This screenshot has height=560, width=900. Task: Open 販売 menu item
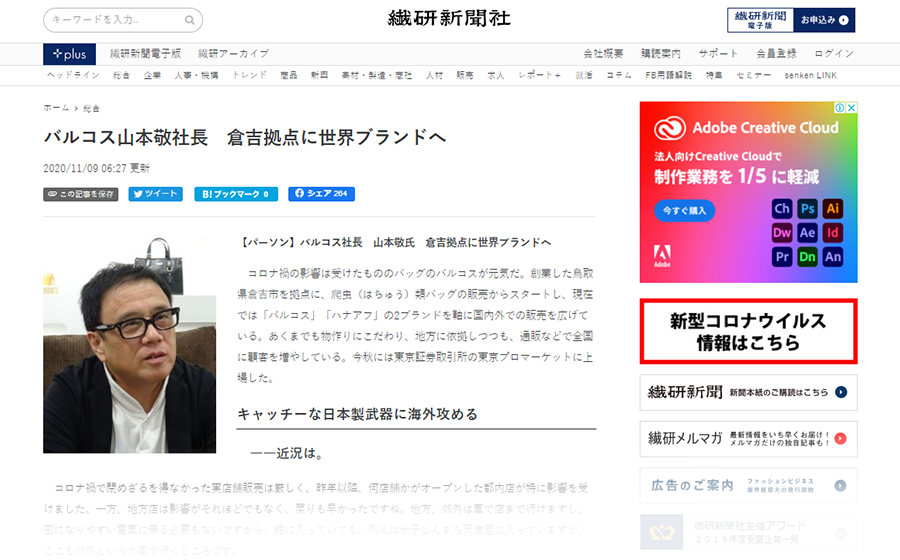click(x=465, y=75)
